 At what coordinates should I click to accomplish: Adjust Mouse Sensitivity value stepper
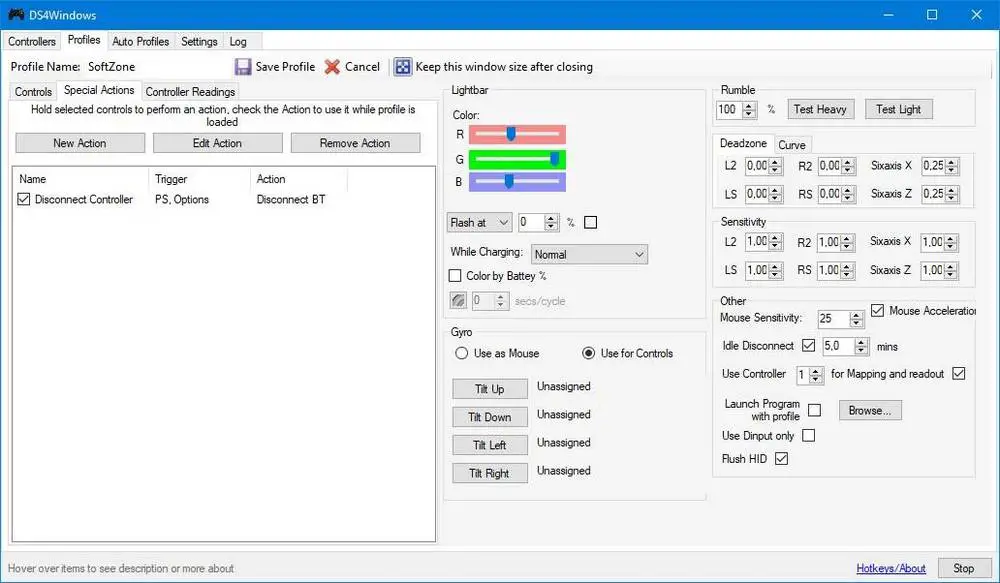coord(857,318)
